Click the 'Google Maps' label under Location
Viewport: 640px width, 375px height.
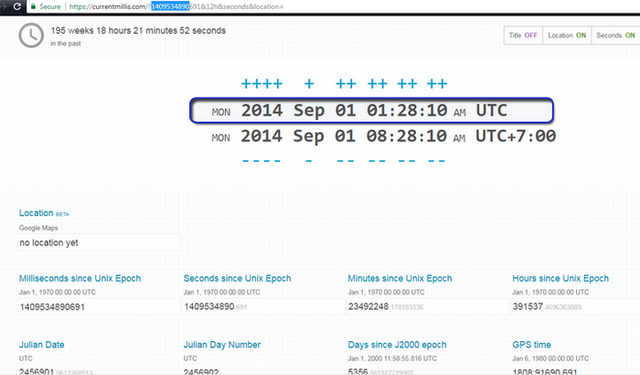click(x=38, y=228)
